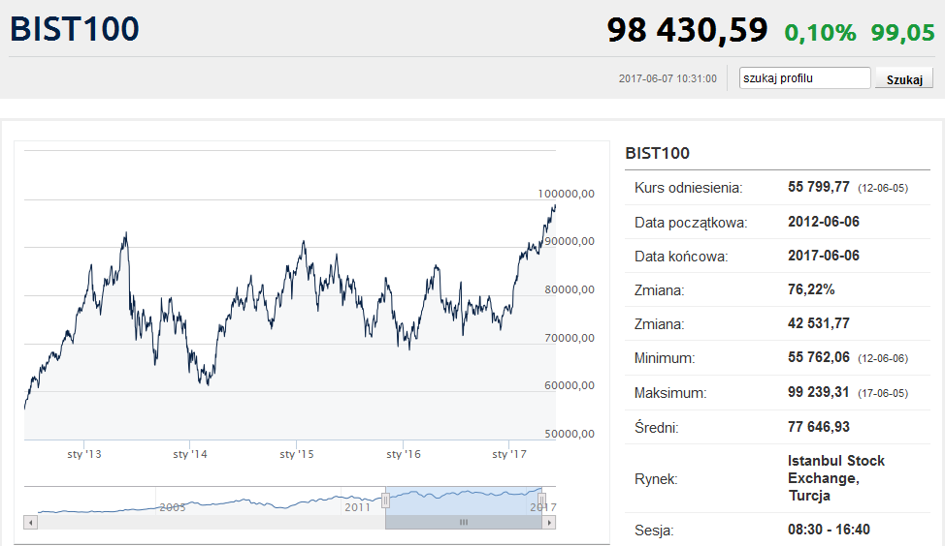Viewport: 945px width, 546px height.
Task: Click the left range handle in navigator
Action: click(x=385, y=500)
